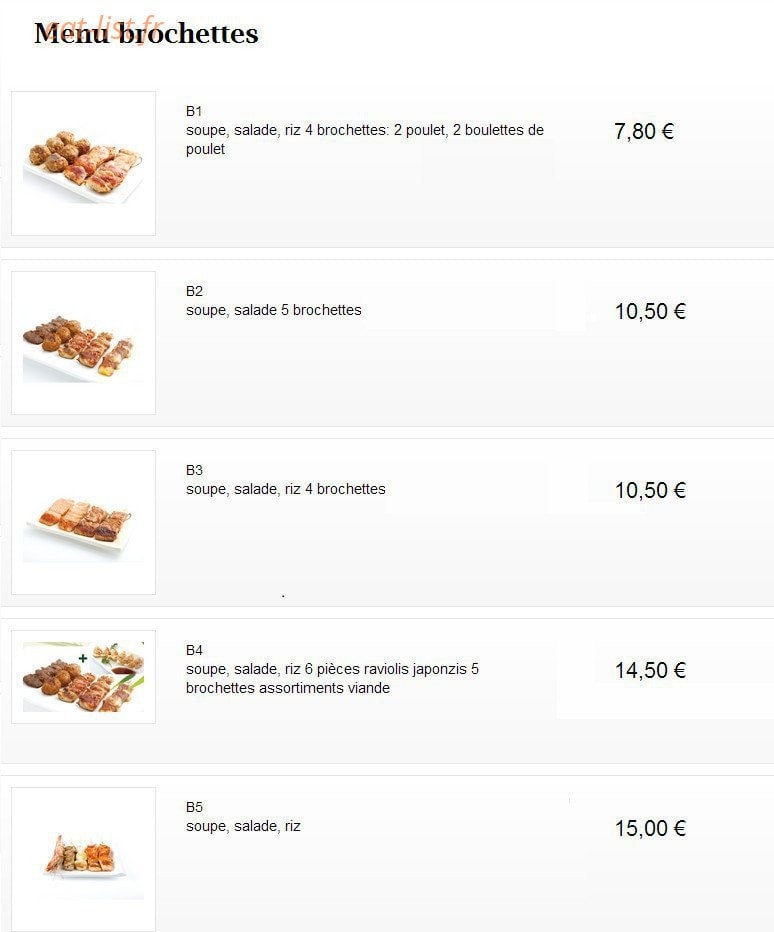Screen dimensions: 774x932
Task: Select the B1 item code label
Action: (194, 111)
